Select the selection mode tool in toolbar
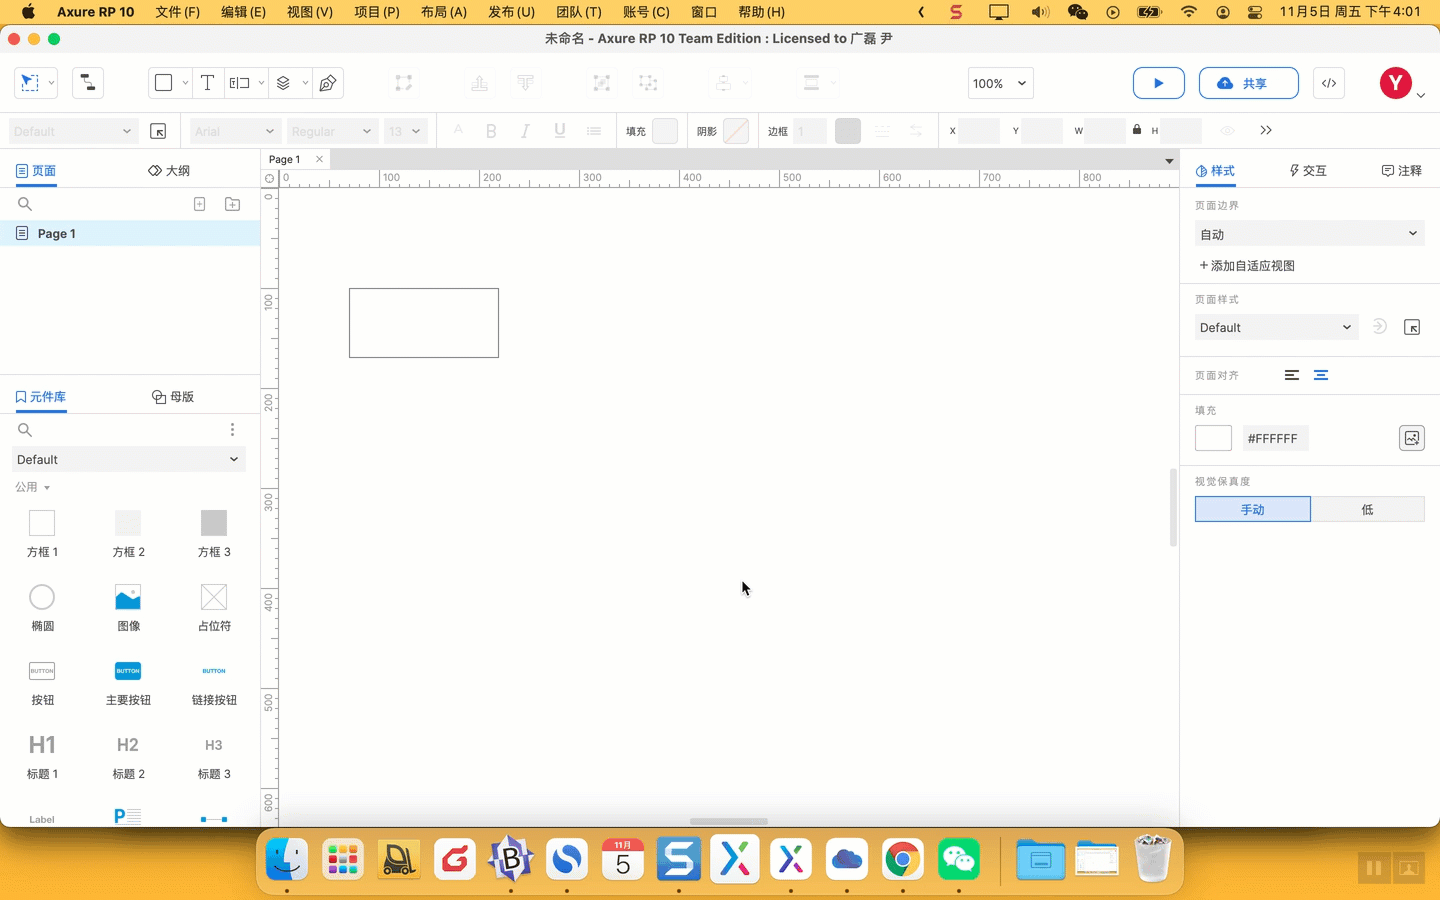This screenshot has height=900, width=1440. pos(30,83)
